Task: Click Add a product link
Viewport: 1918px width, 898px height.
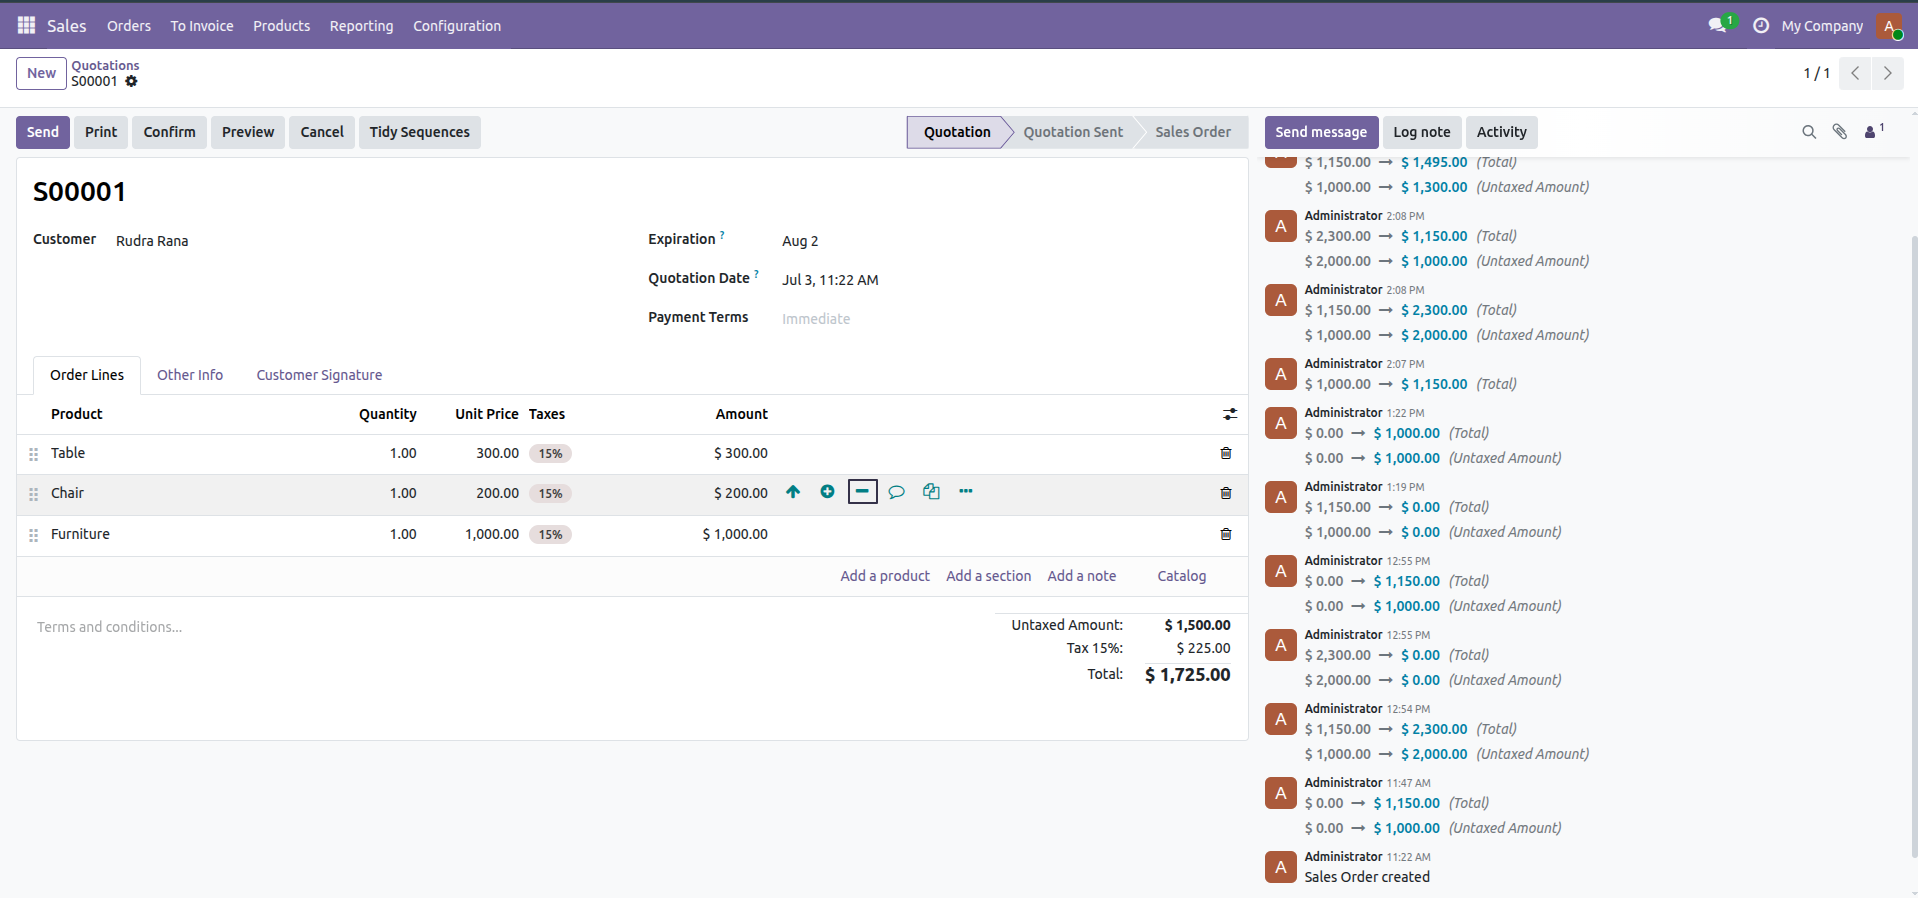Action: tap(885, 576)
